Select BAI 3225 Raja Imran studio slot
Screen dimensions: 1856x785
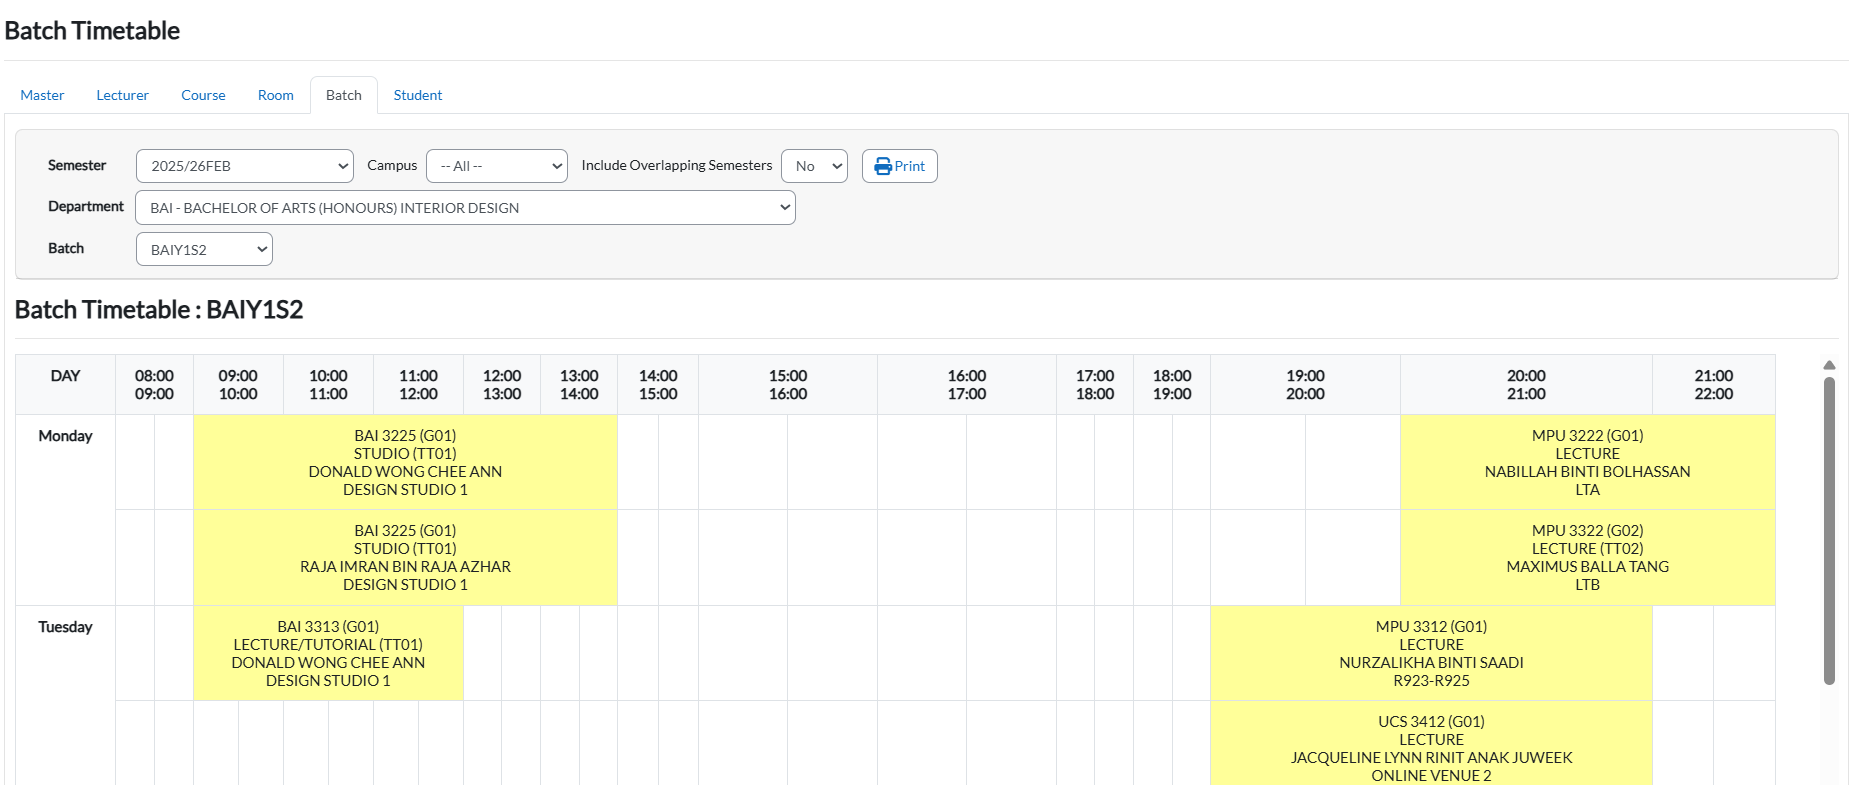[405, 557]
